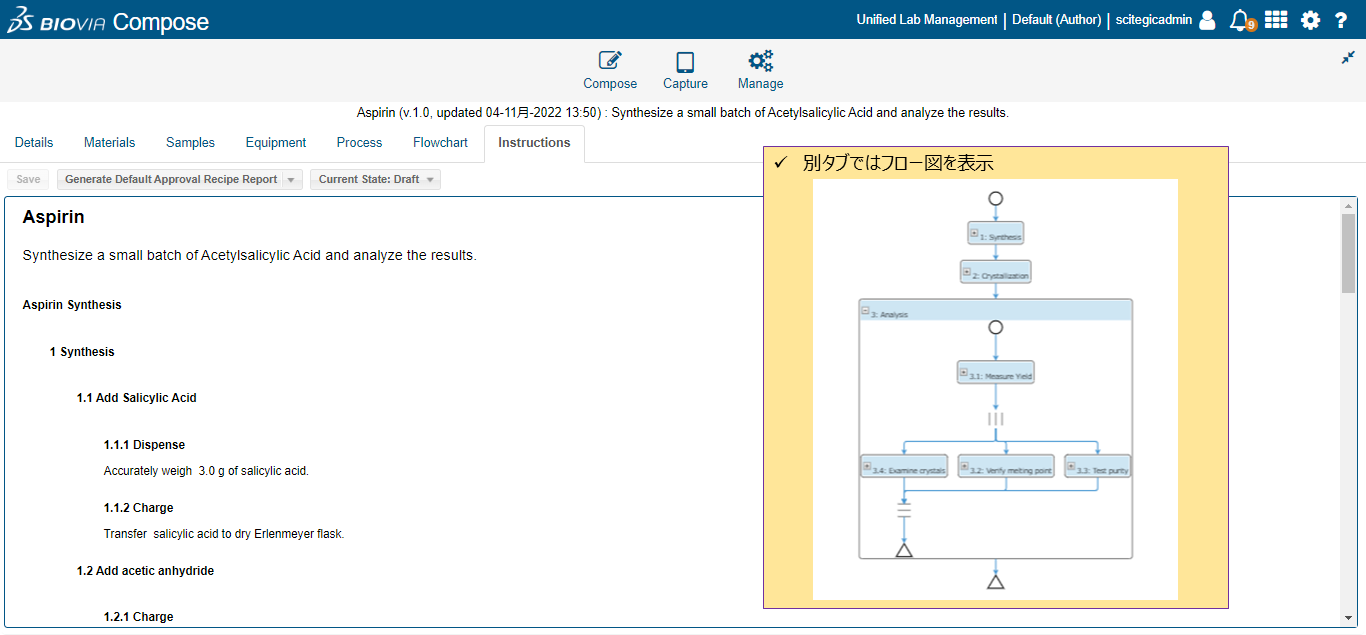The image size is (1366, 635).
Task: Expand the 1: Synthesis flowchart node
Action: click(x=973, y=233)
